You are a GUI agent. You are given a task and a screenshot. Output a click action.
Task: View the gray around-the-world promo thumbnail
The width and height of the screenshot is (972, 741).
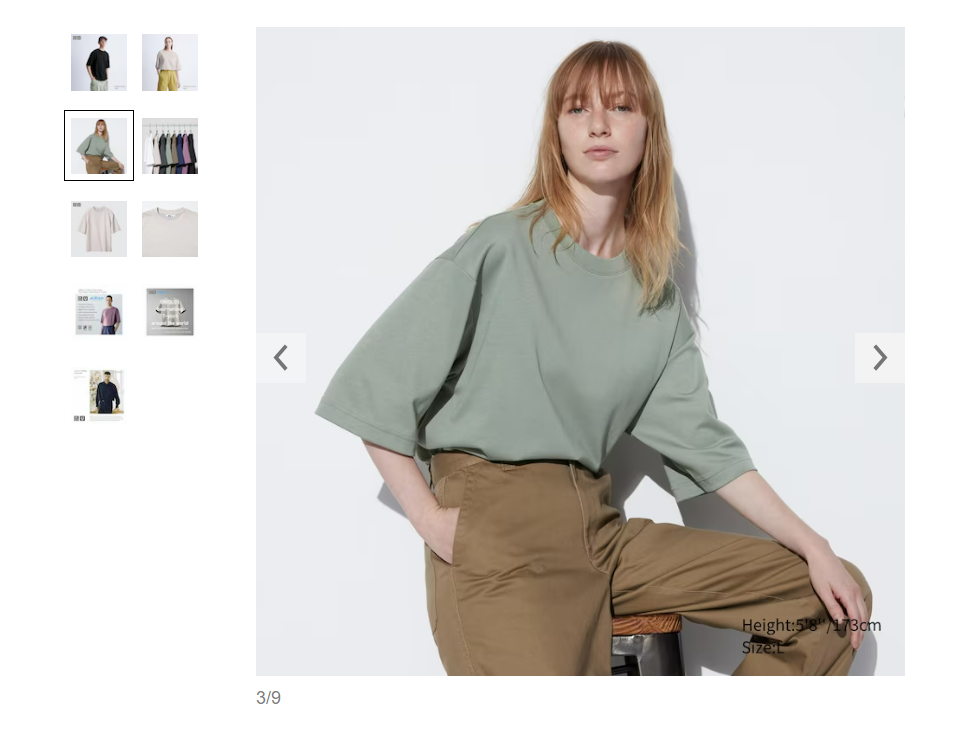coord(170,312)
